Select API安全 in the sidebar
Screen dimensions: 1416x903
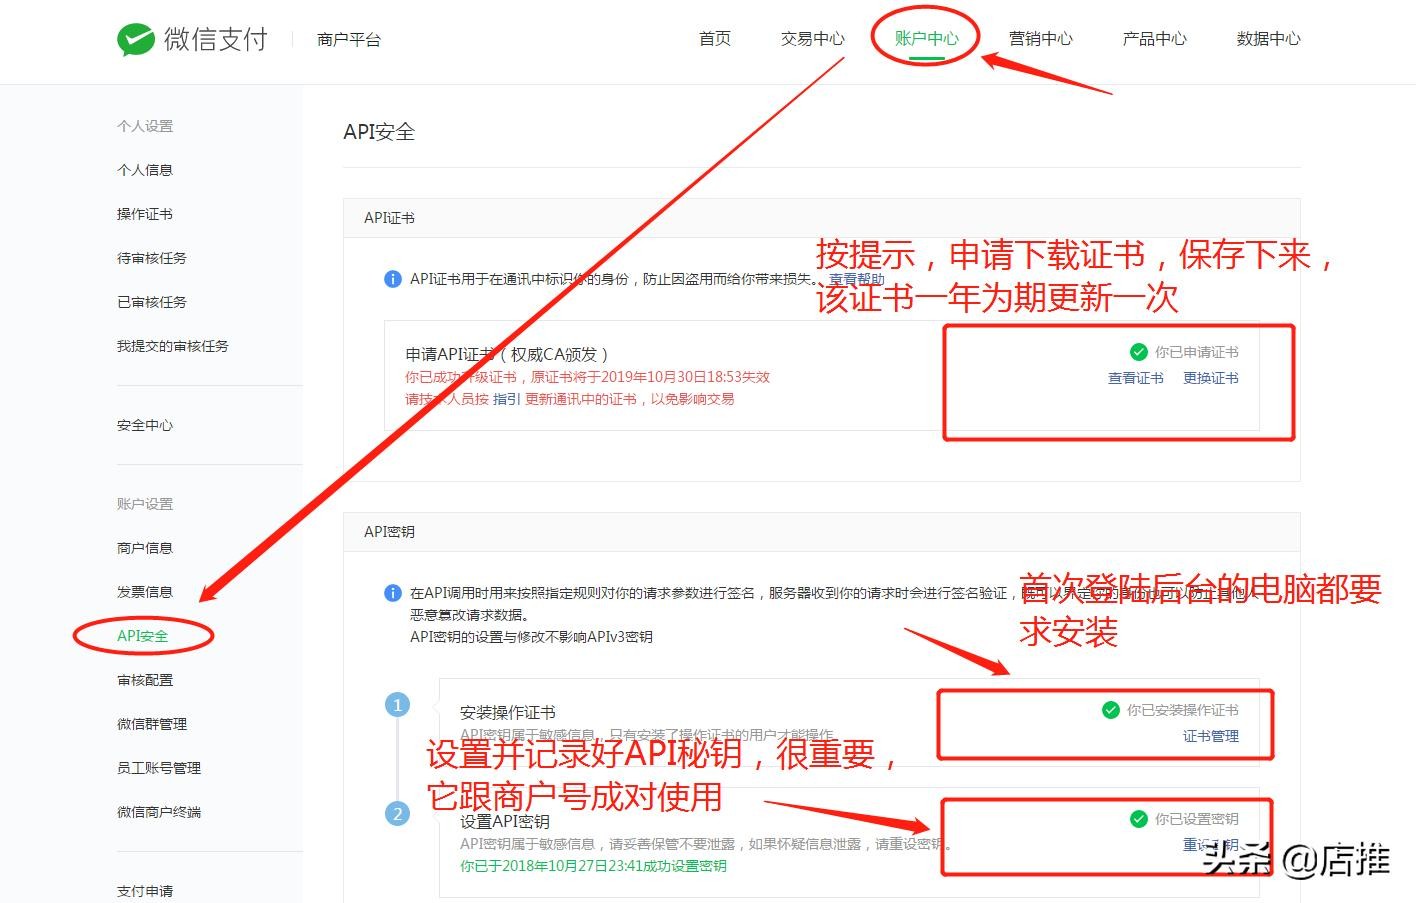pos(143,636)
